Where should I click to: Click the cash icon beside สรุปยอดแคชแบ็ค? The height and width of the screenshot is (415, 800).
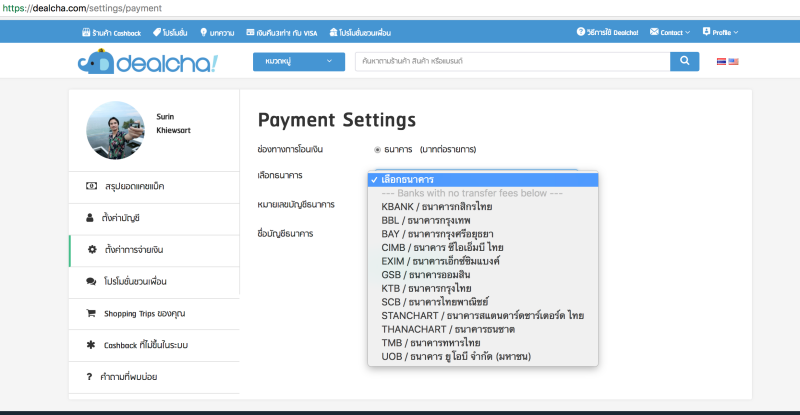[91, 186]
